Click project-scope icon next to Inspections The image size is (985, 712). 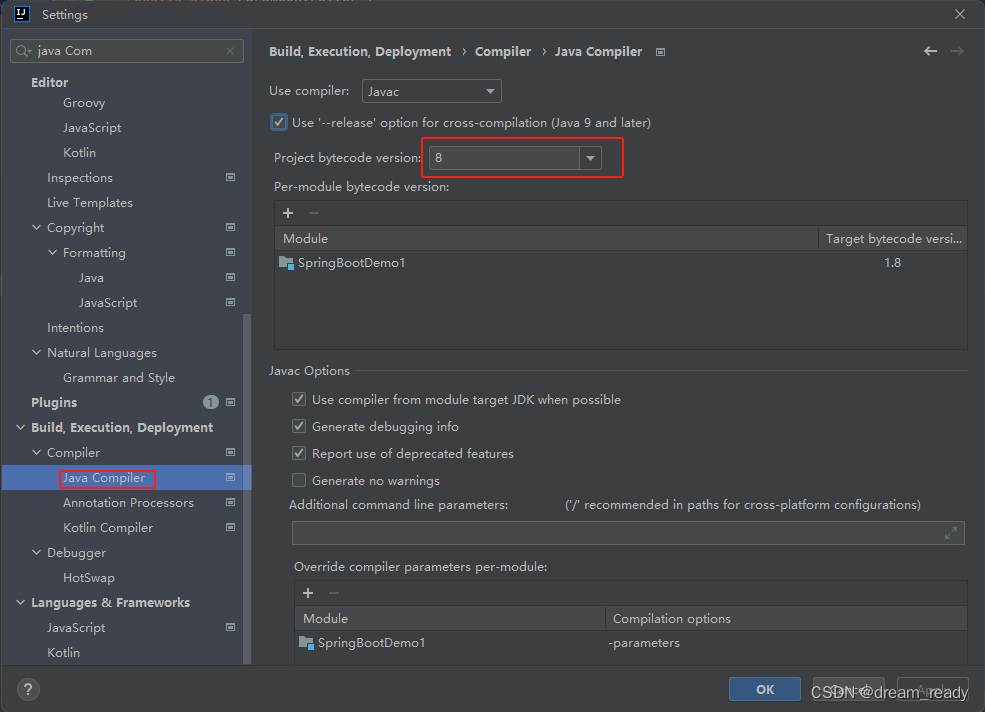(231, 178)
